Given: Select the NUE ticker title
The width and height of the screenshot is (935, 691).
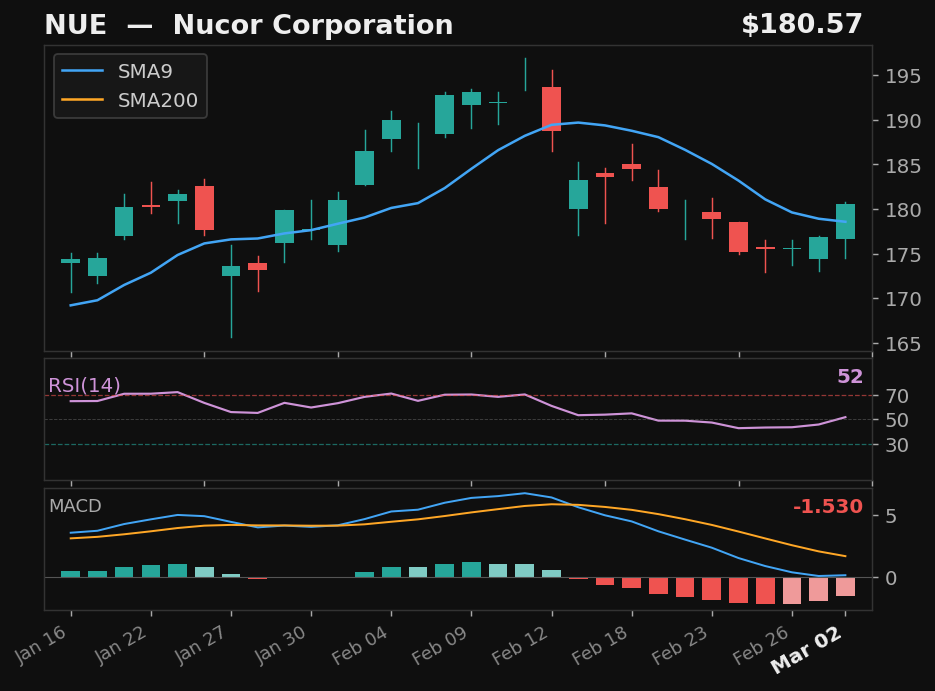Looking at the screenshot, I should (76, 24).
